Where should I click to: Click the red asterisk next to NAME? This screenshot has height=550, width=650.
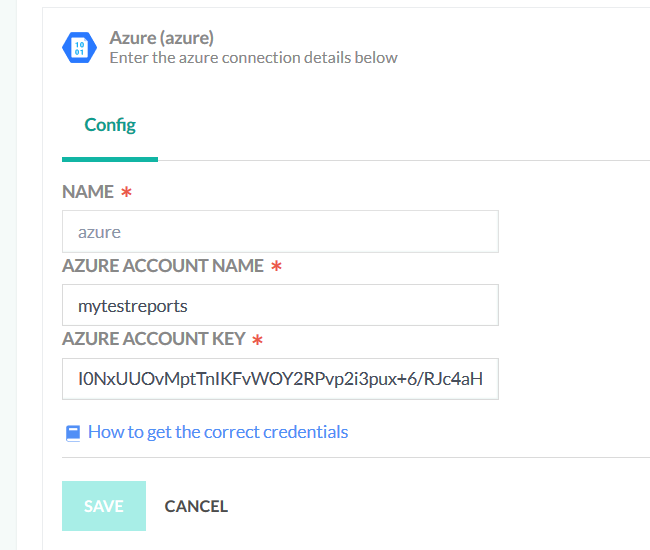coord(126,192)
